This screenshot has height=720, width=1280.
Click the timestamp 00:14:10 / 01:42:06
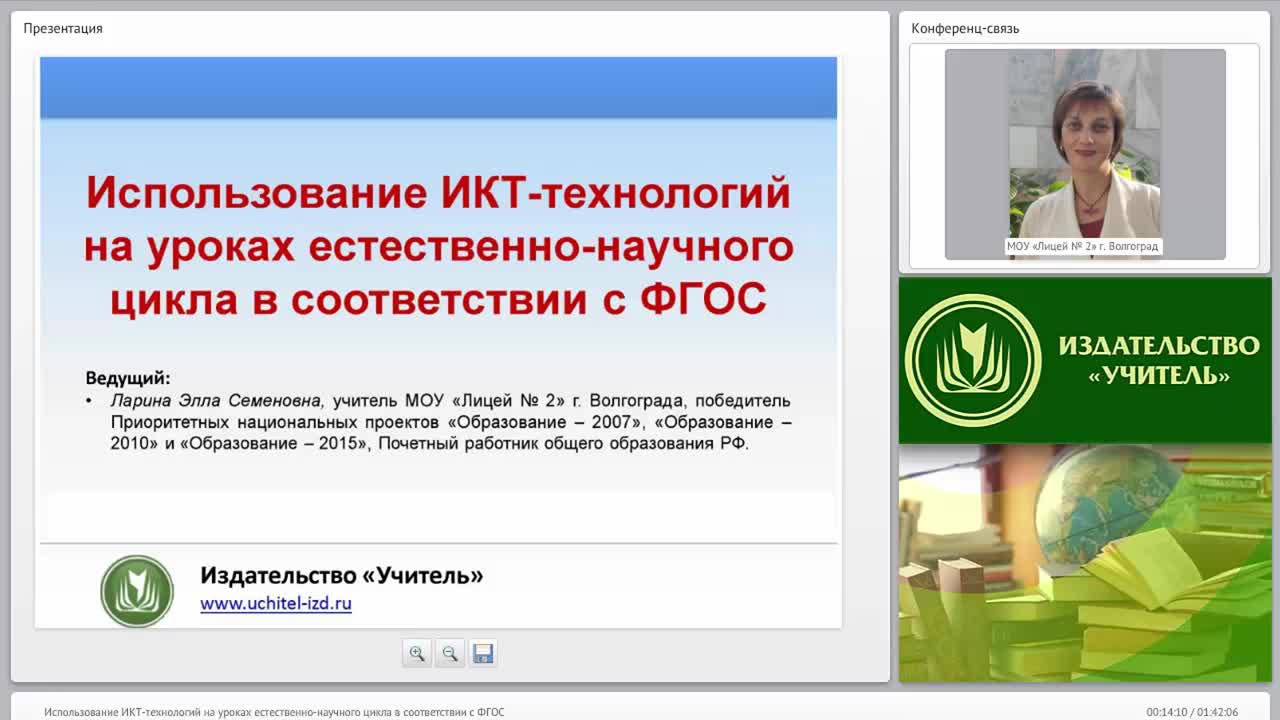[x=1192, y=712]
